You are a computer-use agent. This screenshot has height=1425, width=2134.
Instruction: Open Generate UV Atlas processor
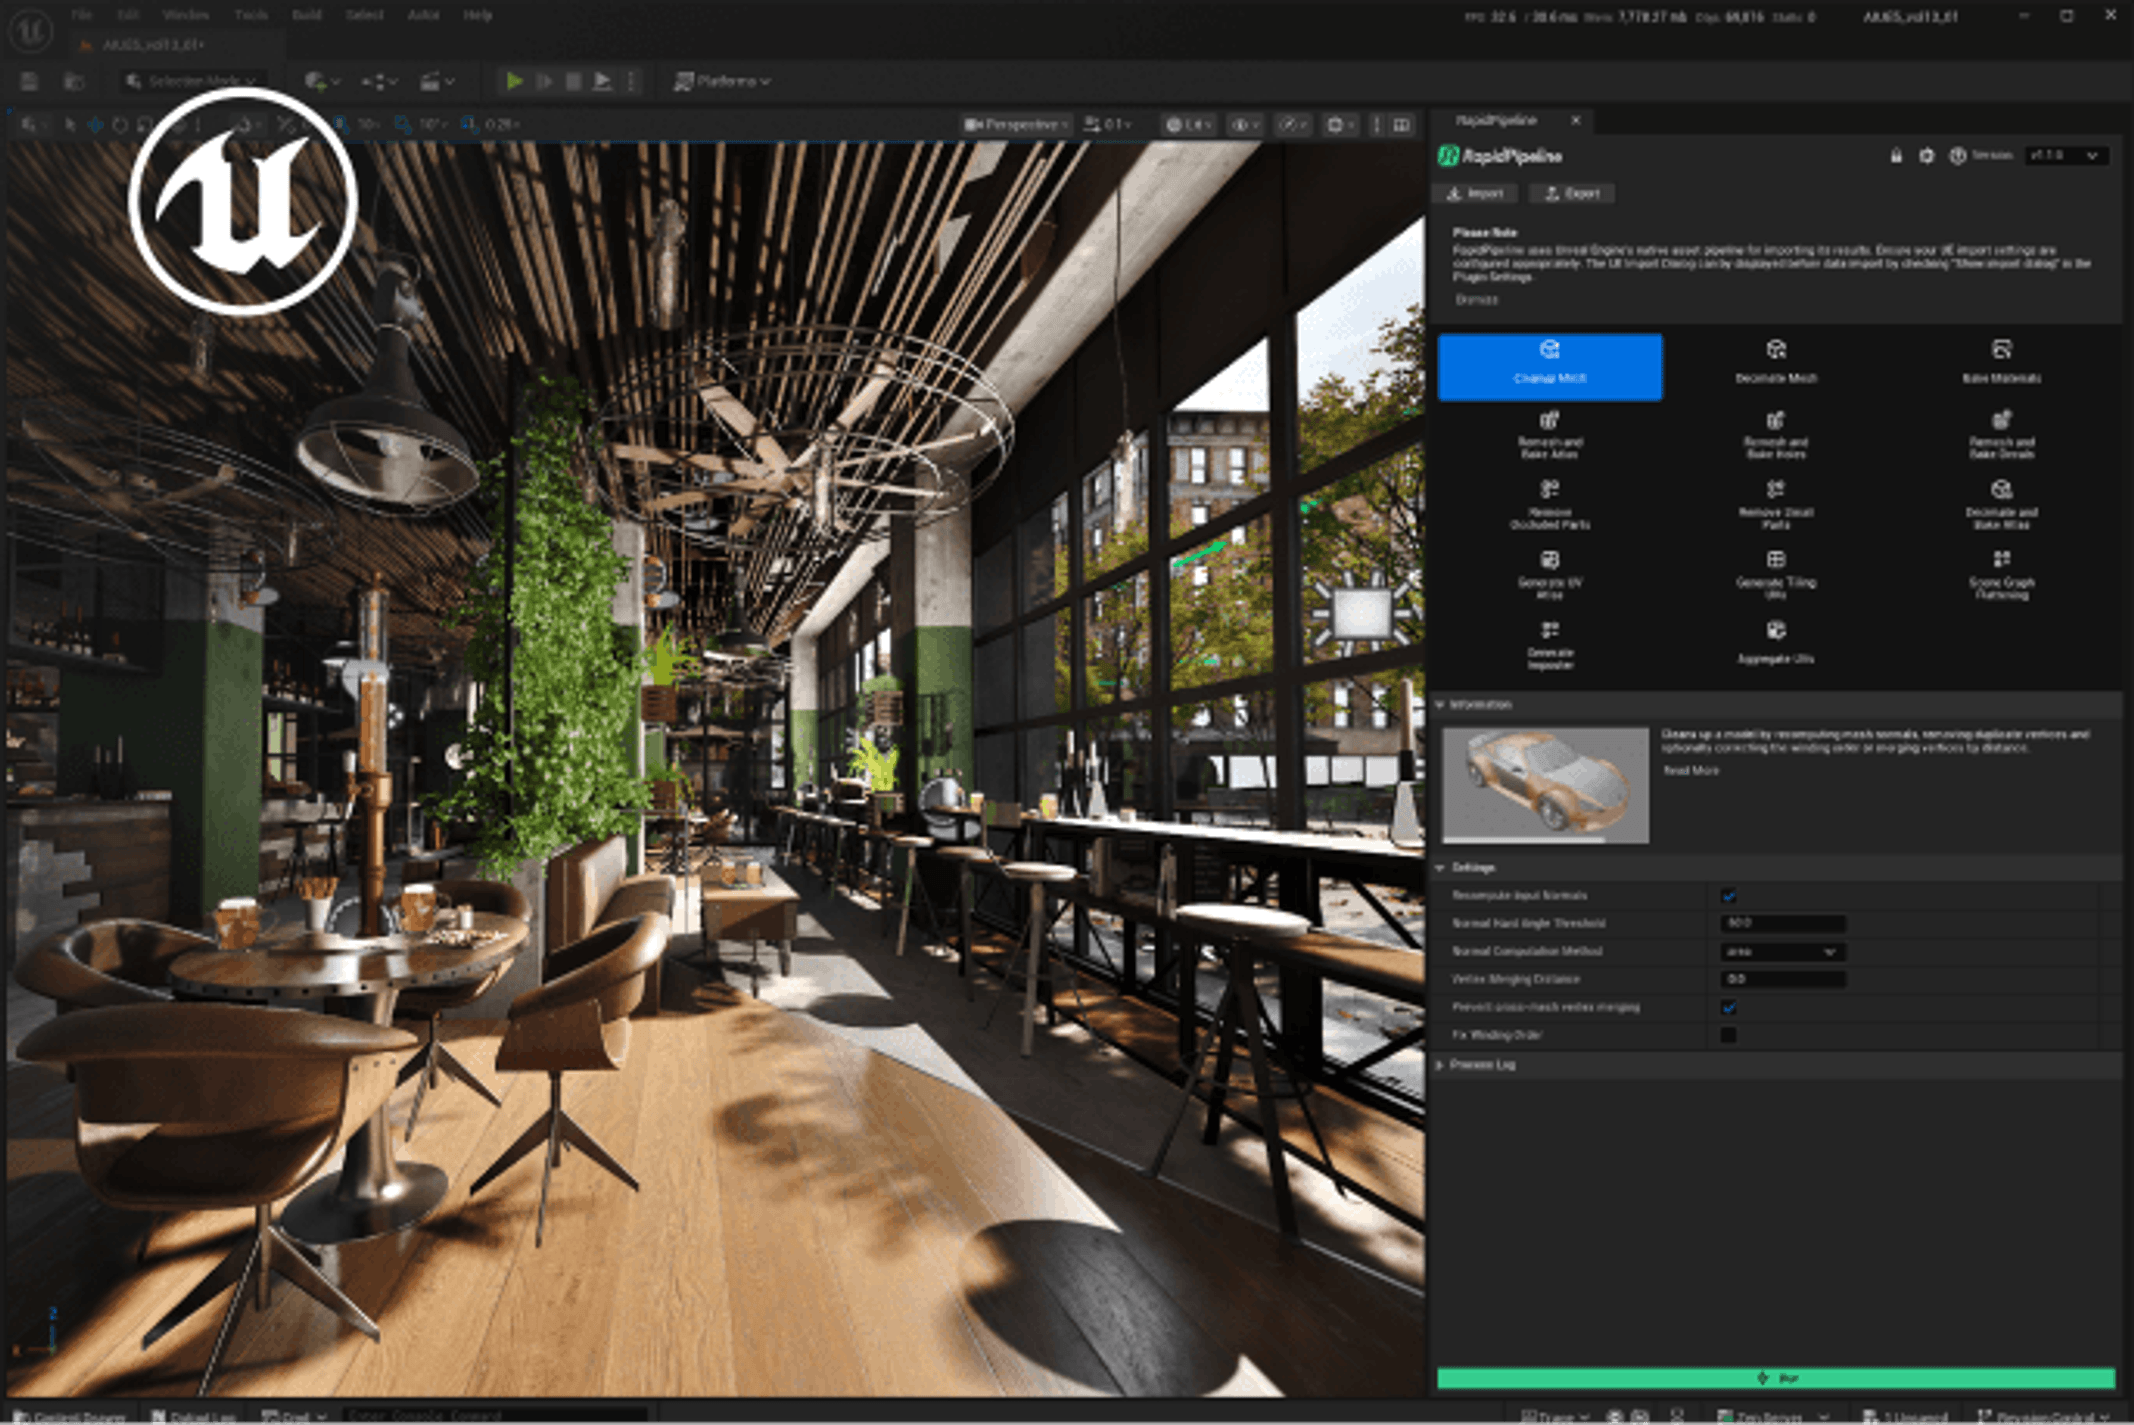[x=1549, y=573]
